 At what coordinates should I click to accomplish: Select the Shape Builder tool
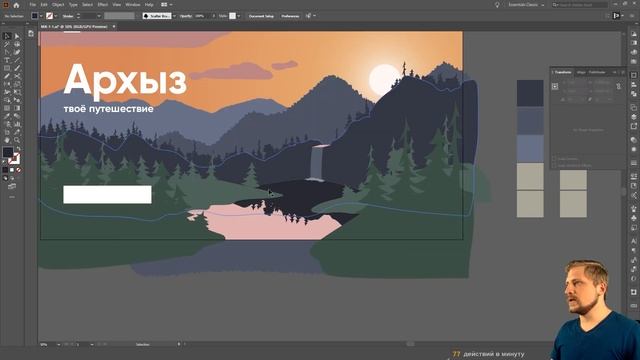tap(7, 100)
